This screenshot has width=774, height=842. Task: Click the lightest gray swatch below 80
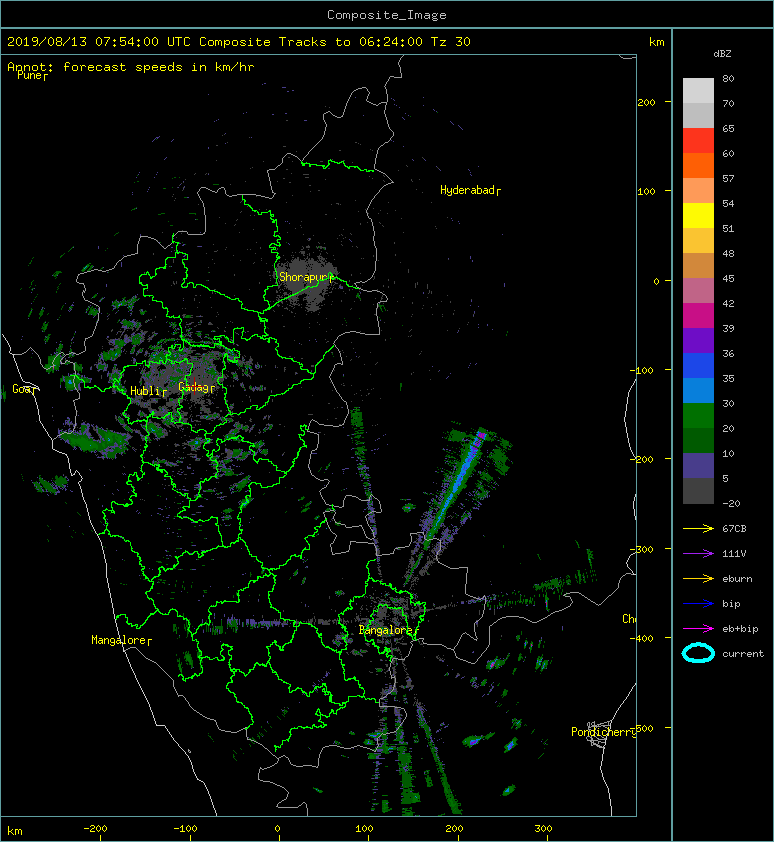tap(698, 91)
